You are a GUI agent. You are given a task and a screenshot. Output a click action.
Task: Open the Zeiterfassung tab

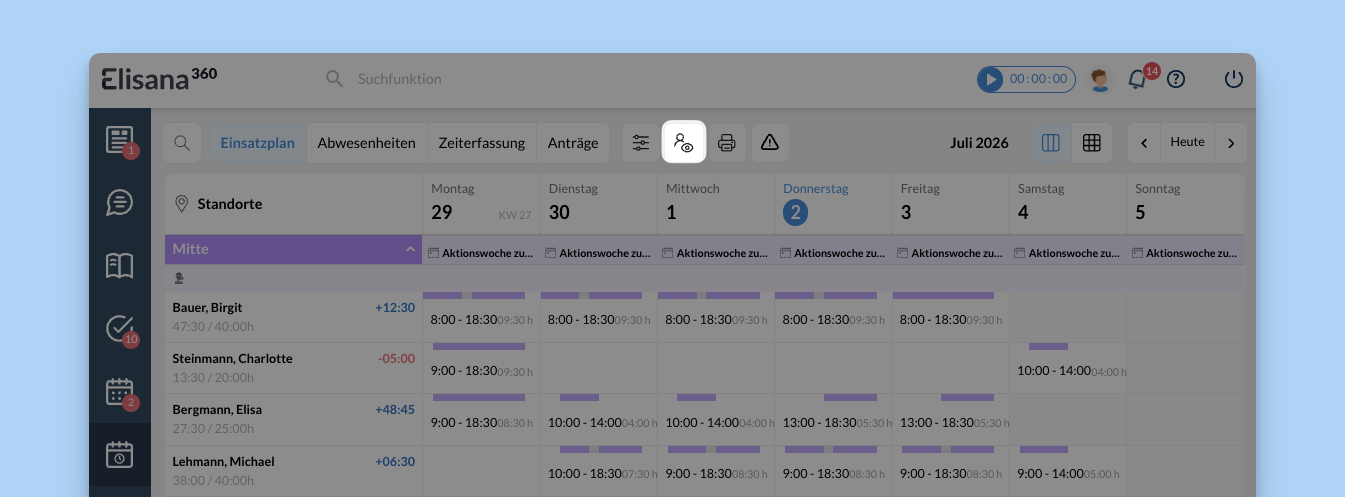pyautogui.click(x=482, y=143)
